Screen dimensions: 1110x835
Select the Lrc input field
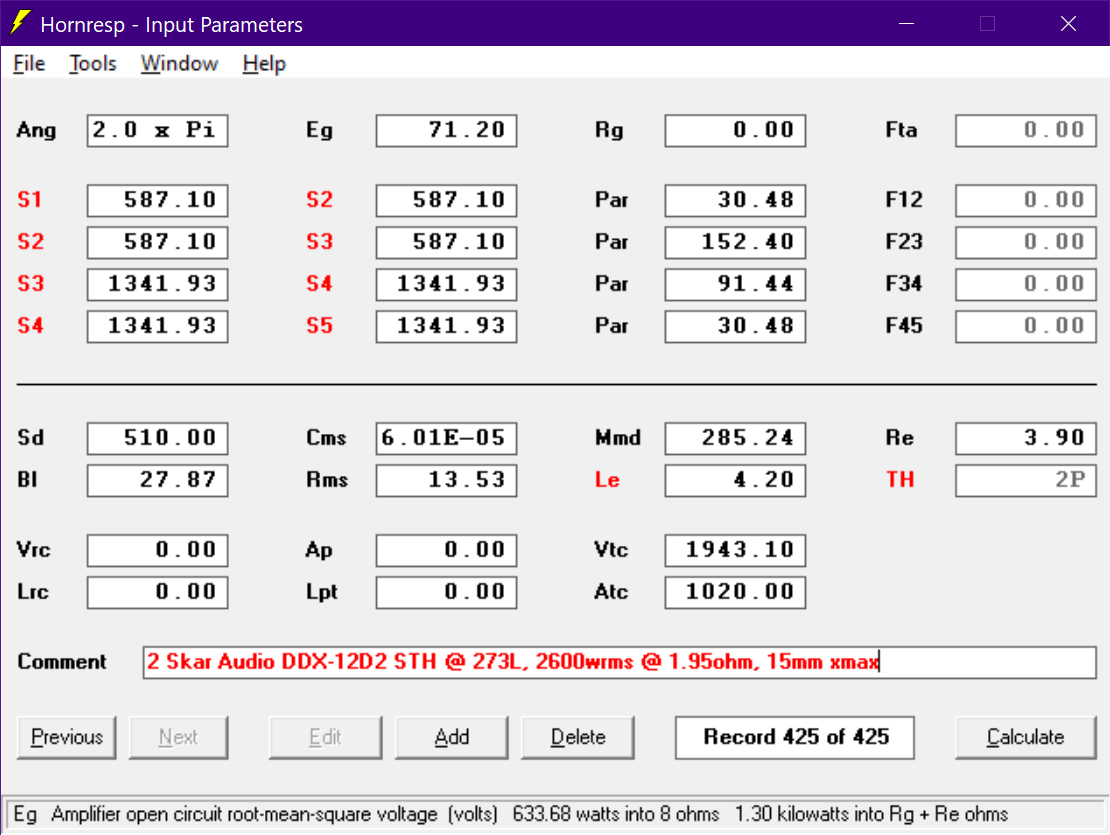pos(157,592)
